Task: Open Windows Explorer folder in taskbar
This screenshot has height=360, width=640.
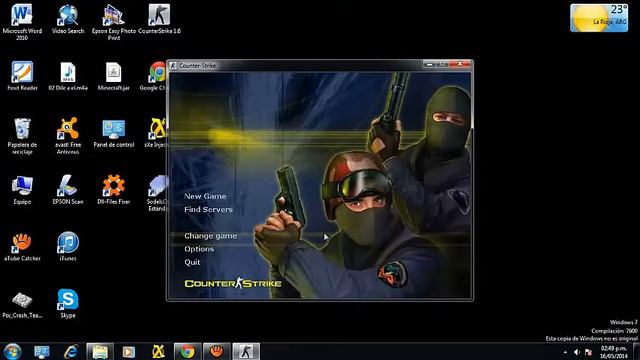Action: pyautogui.click(x=100, y=351)
